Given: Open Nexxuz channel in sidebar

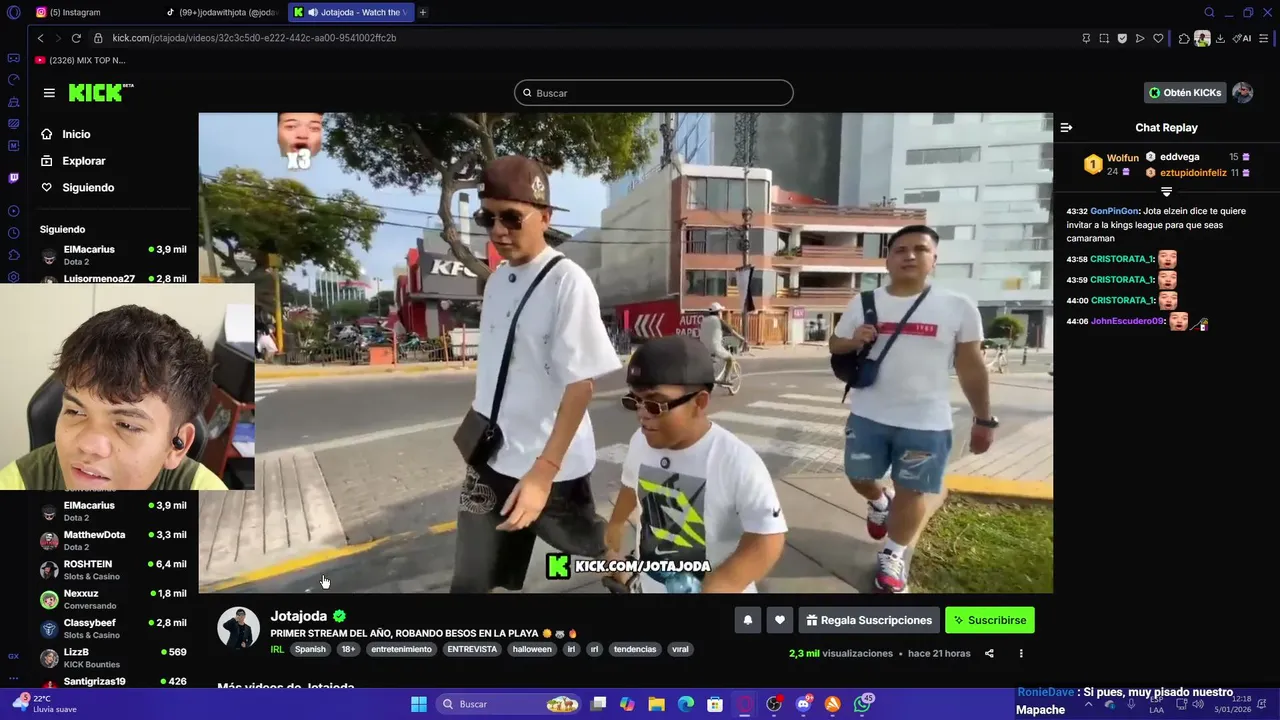Looking at the screenshot, I should pyautogui.click(x=113, y=599).
